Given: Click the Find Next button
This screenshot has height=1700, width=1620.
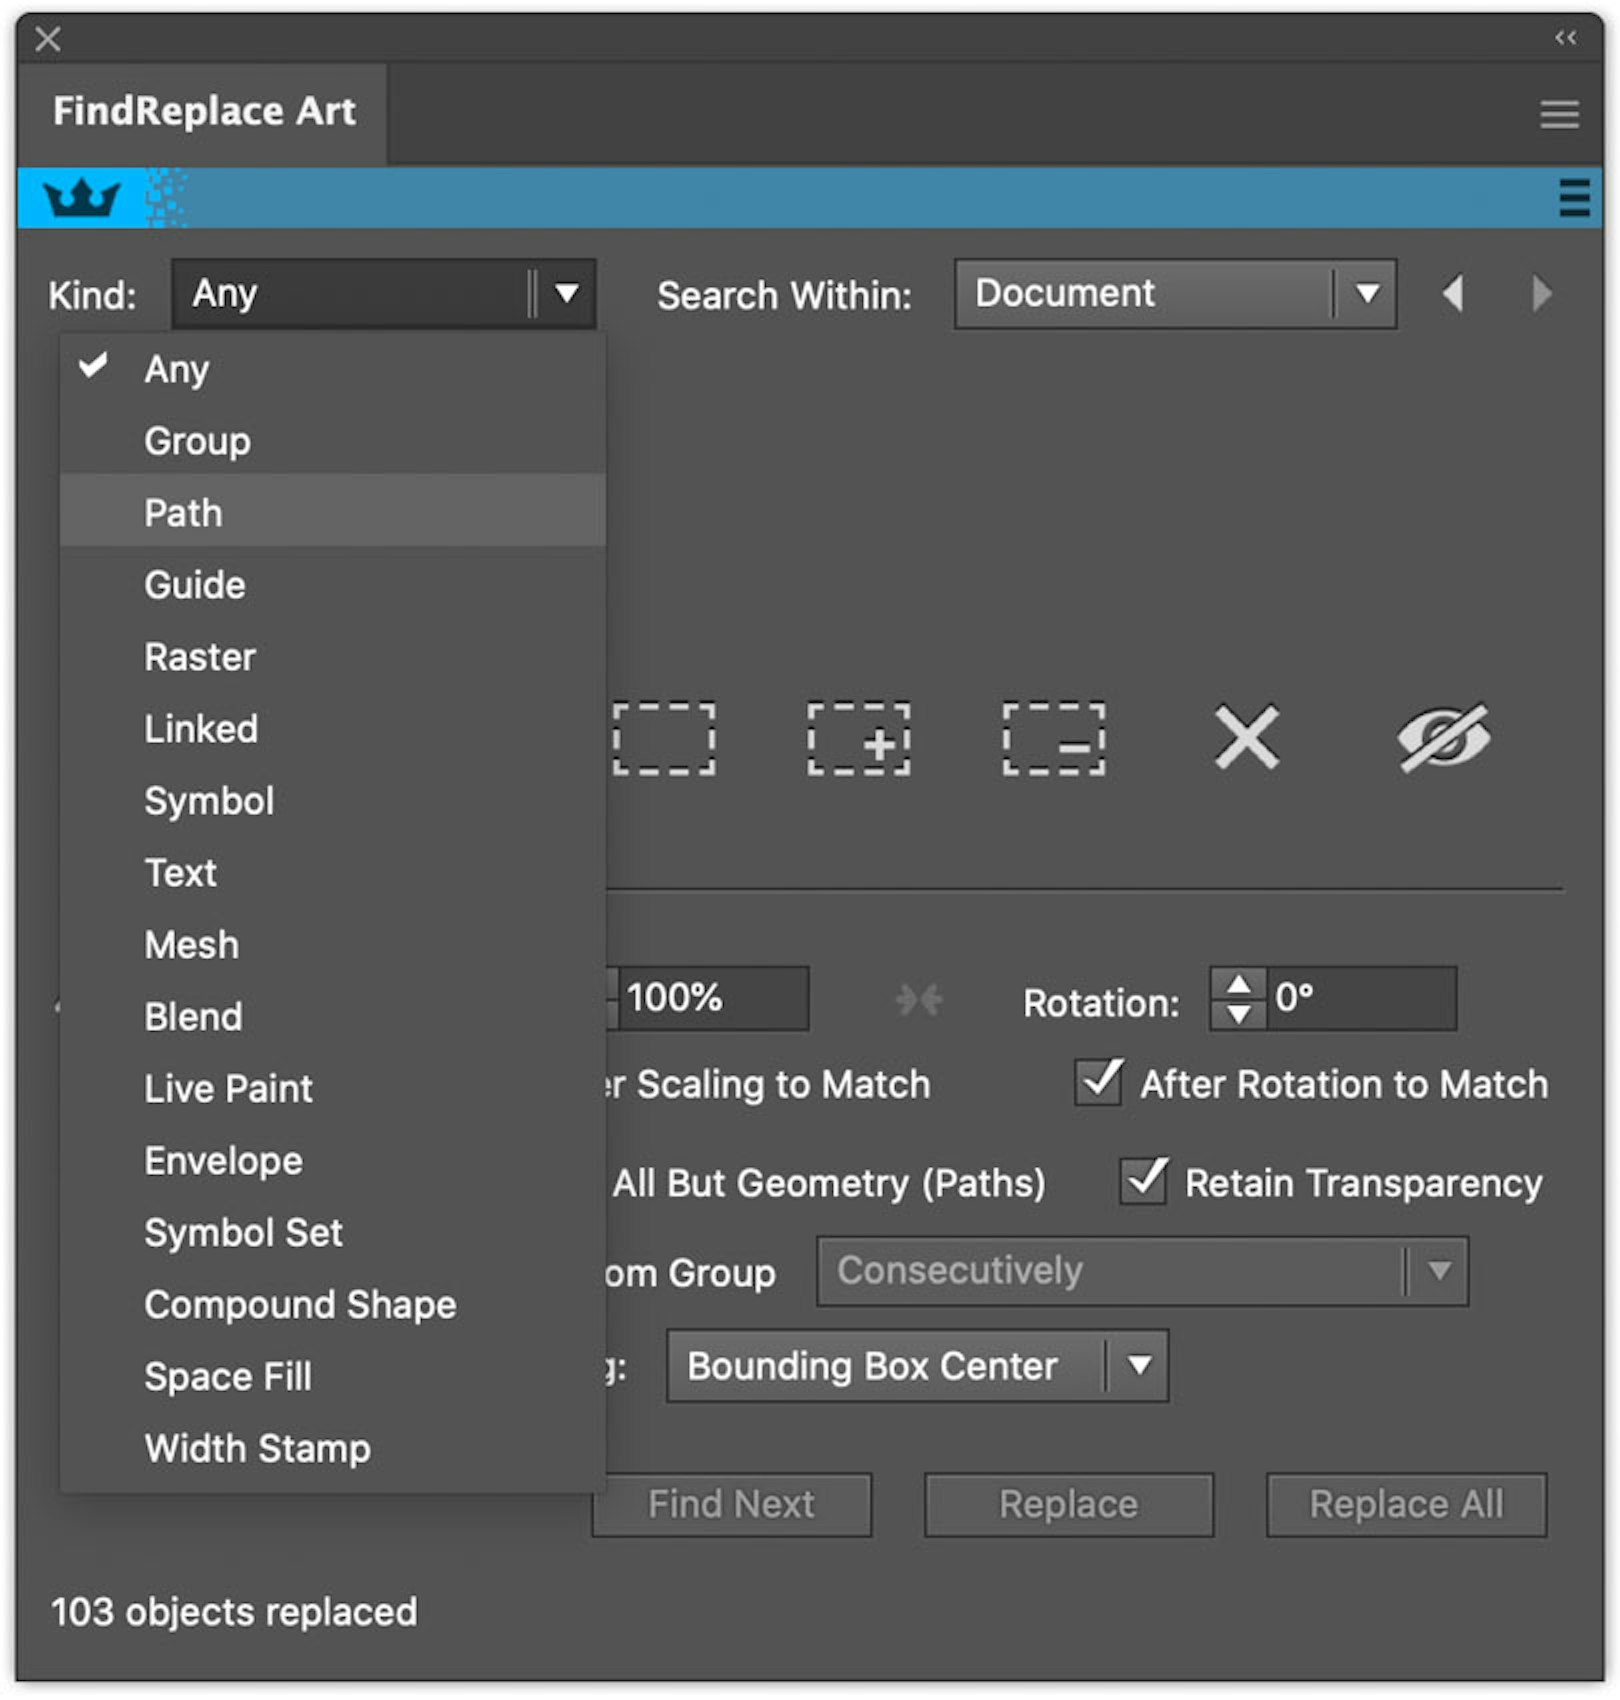Looking at the screenshot, I should (x=730, y=1504).
